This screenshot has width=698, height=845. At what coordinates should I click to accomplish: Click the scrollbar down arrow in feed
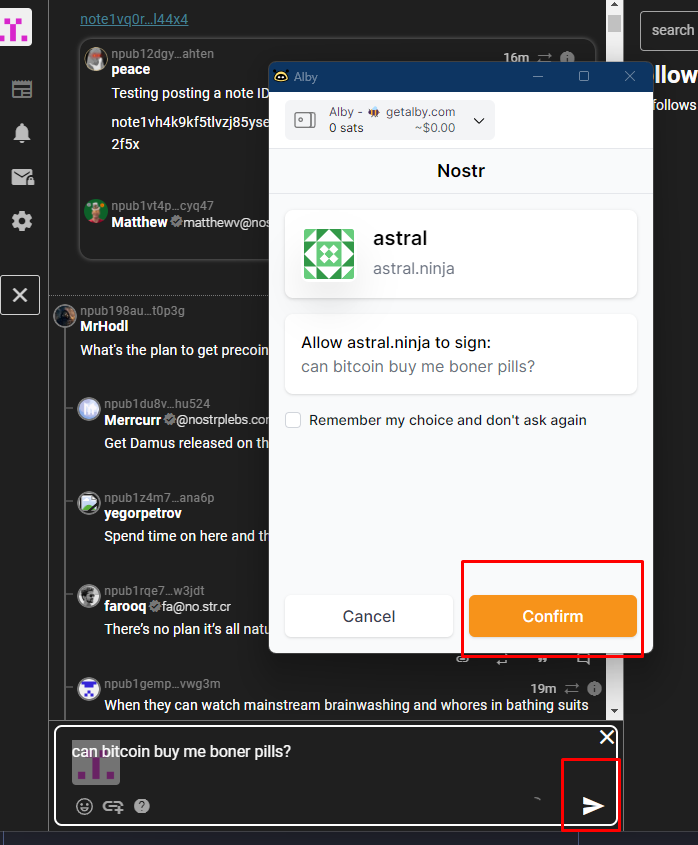pos(614,711)
